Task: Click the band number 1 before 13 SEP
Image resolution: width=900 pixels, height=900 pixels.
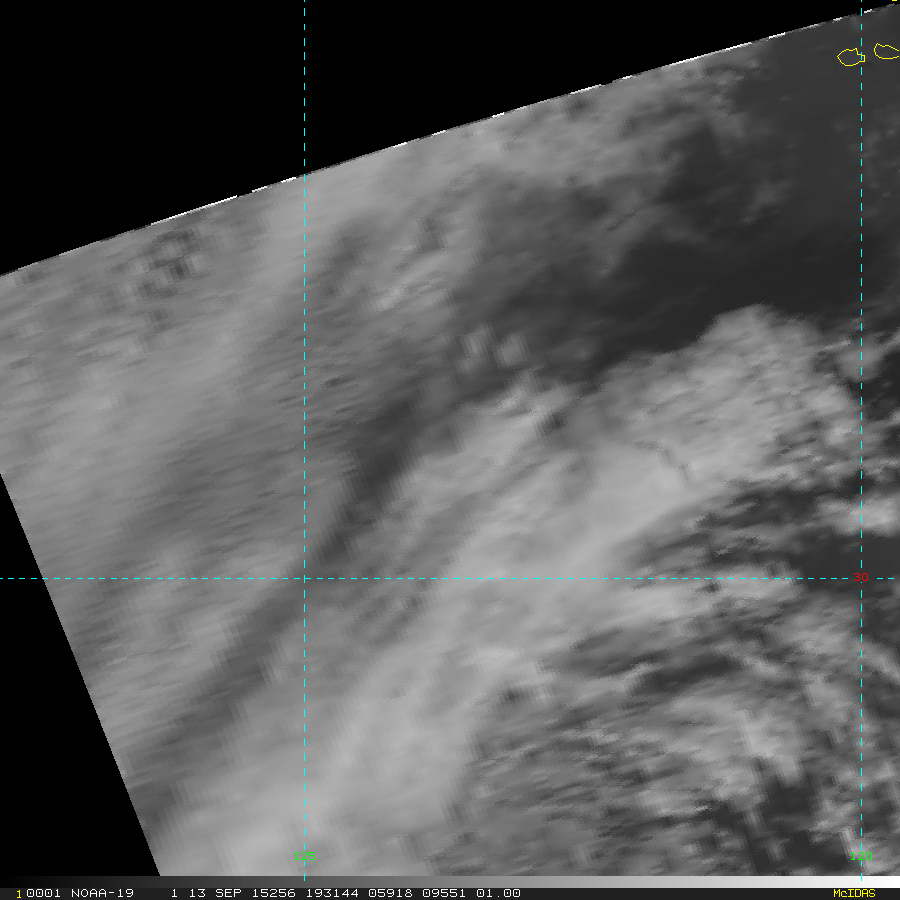Action: 174,893
